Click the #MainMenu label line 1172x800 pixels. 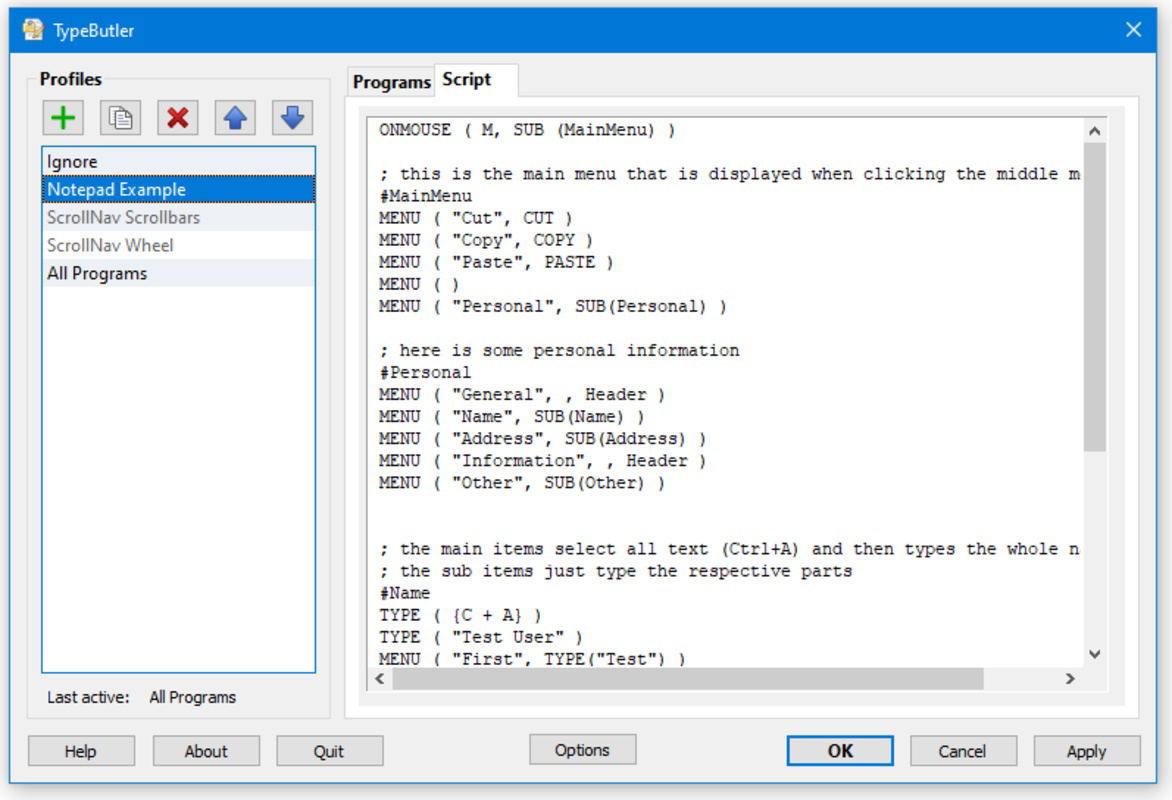tap(425, 196)
